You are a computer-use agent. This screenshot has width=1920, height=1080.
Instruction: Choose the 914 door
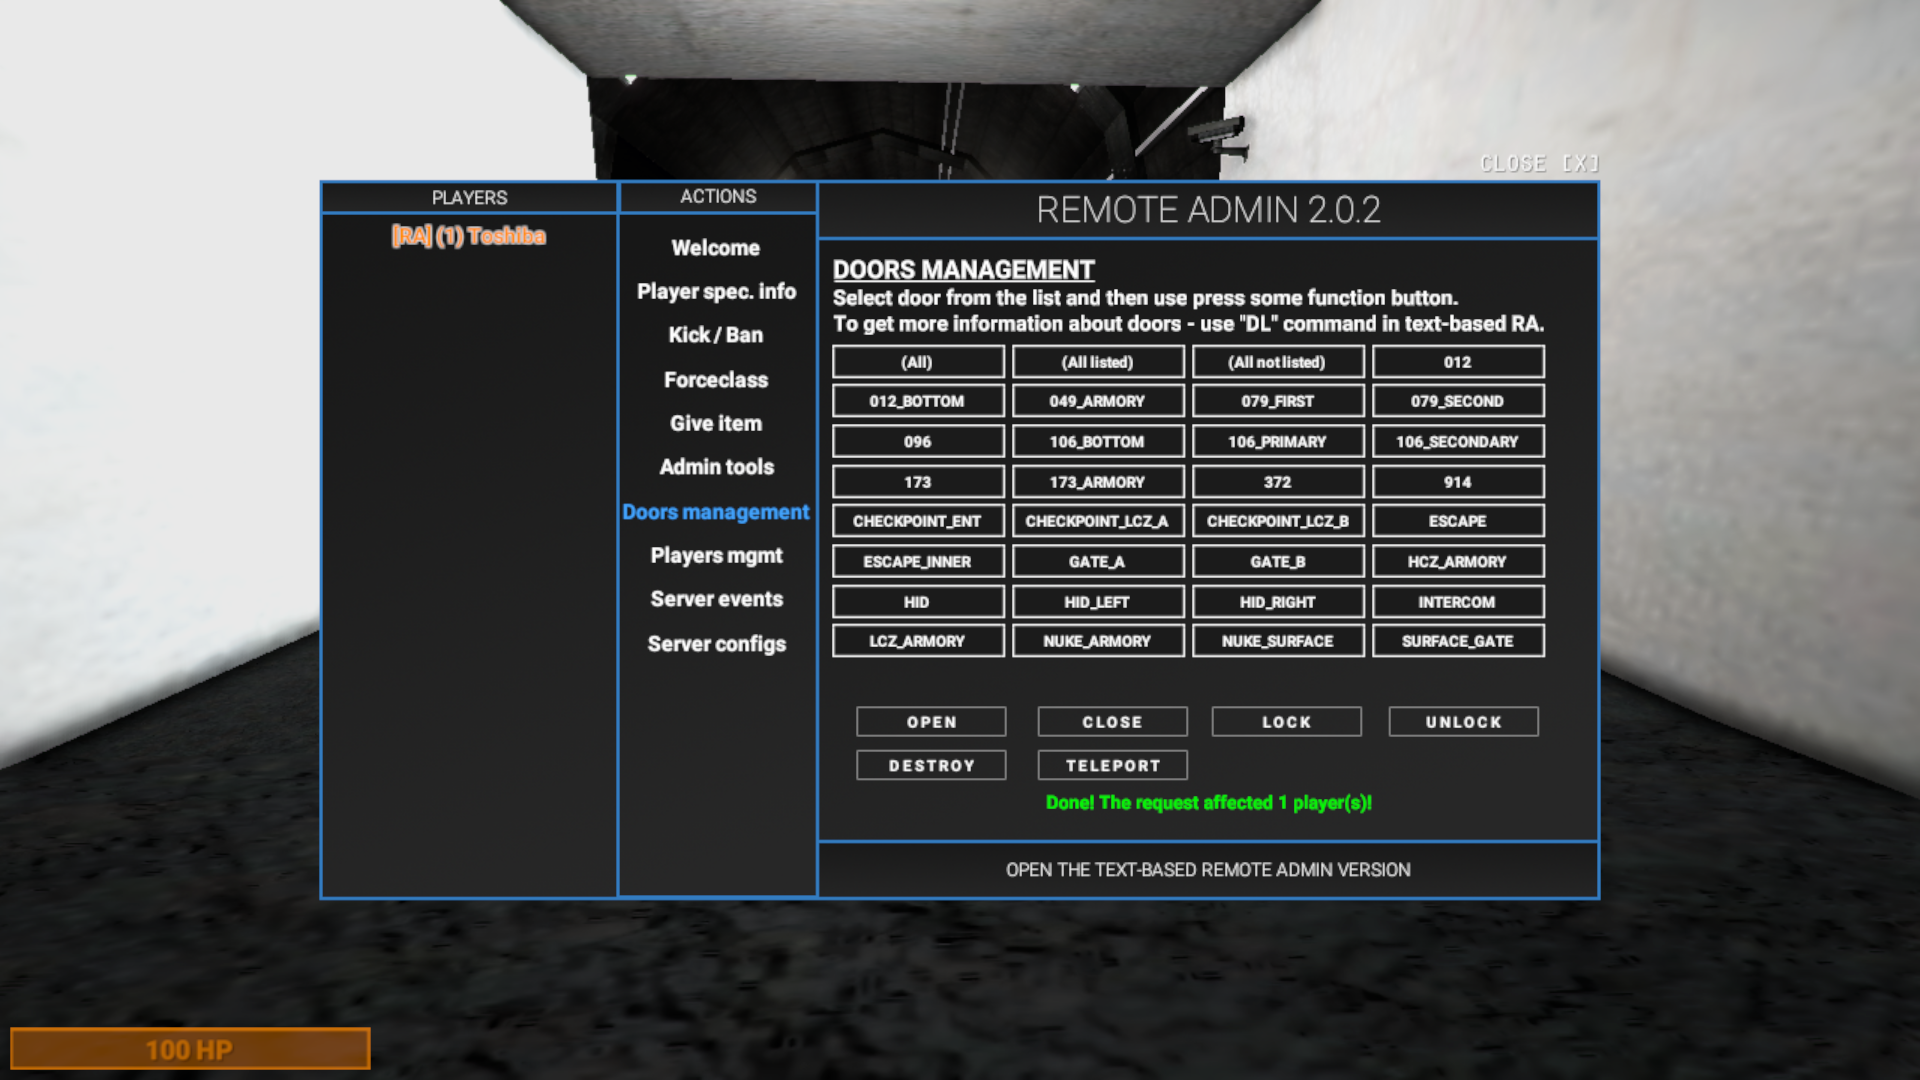tap(1457, 482)
